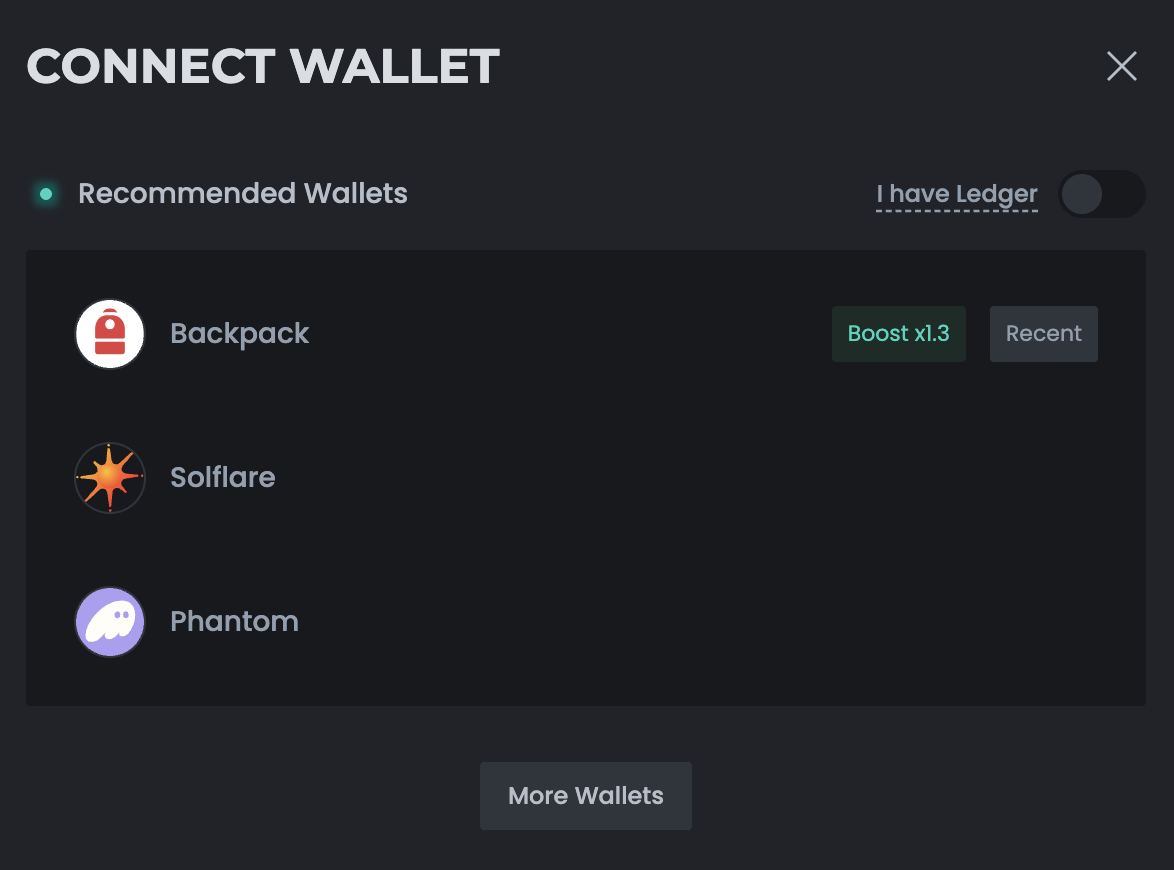Click the CONNECT WALLET title text

coord(263,67)
